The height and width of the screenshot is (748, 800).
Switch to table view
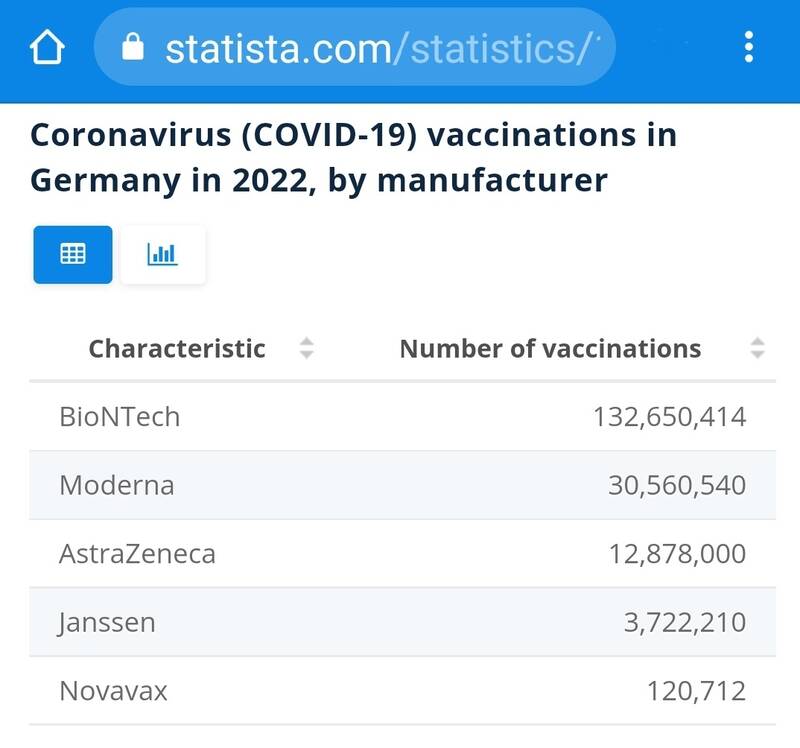73,254
